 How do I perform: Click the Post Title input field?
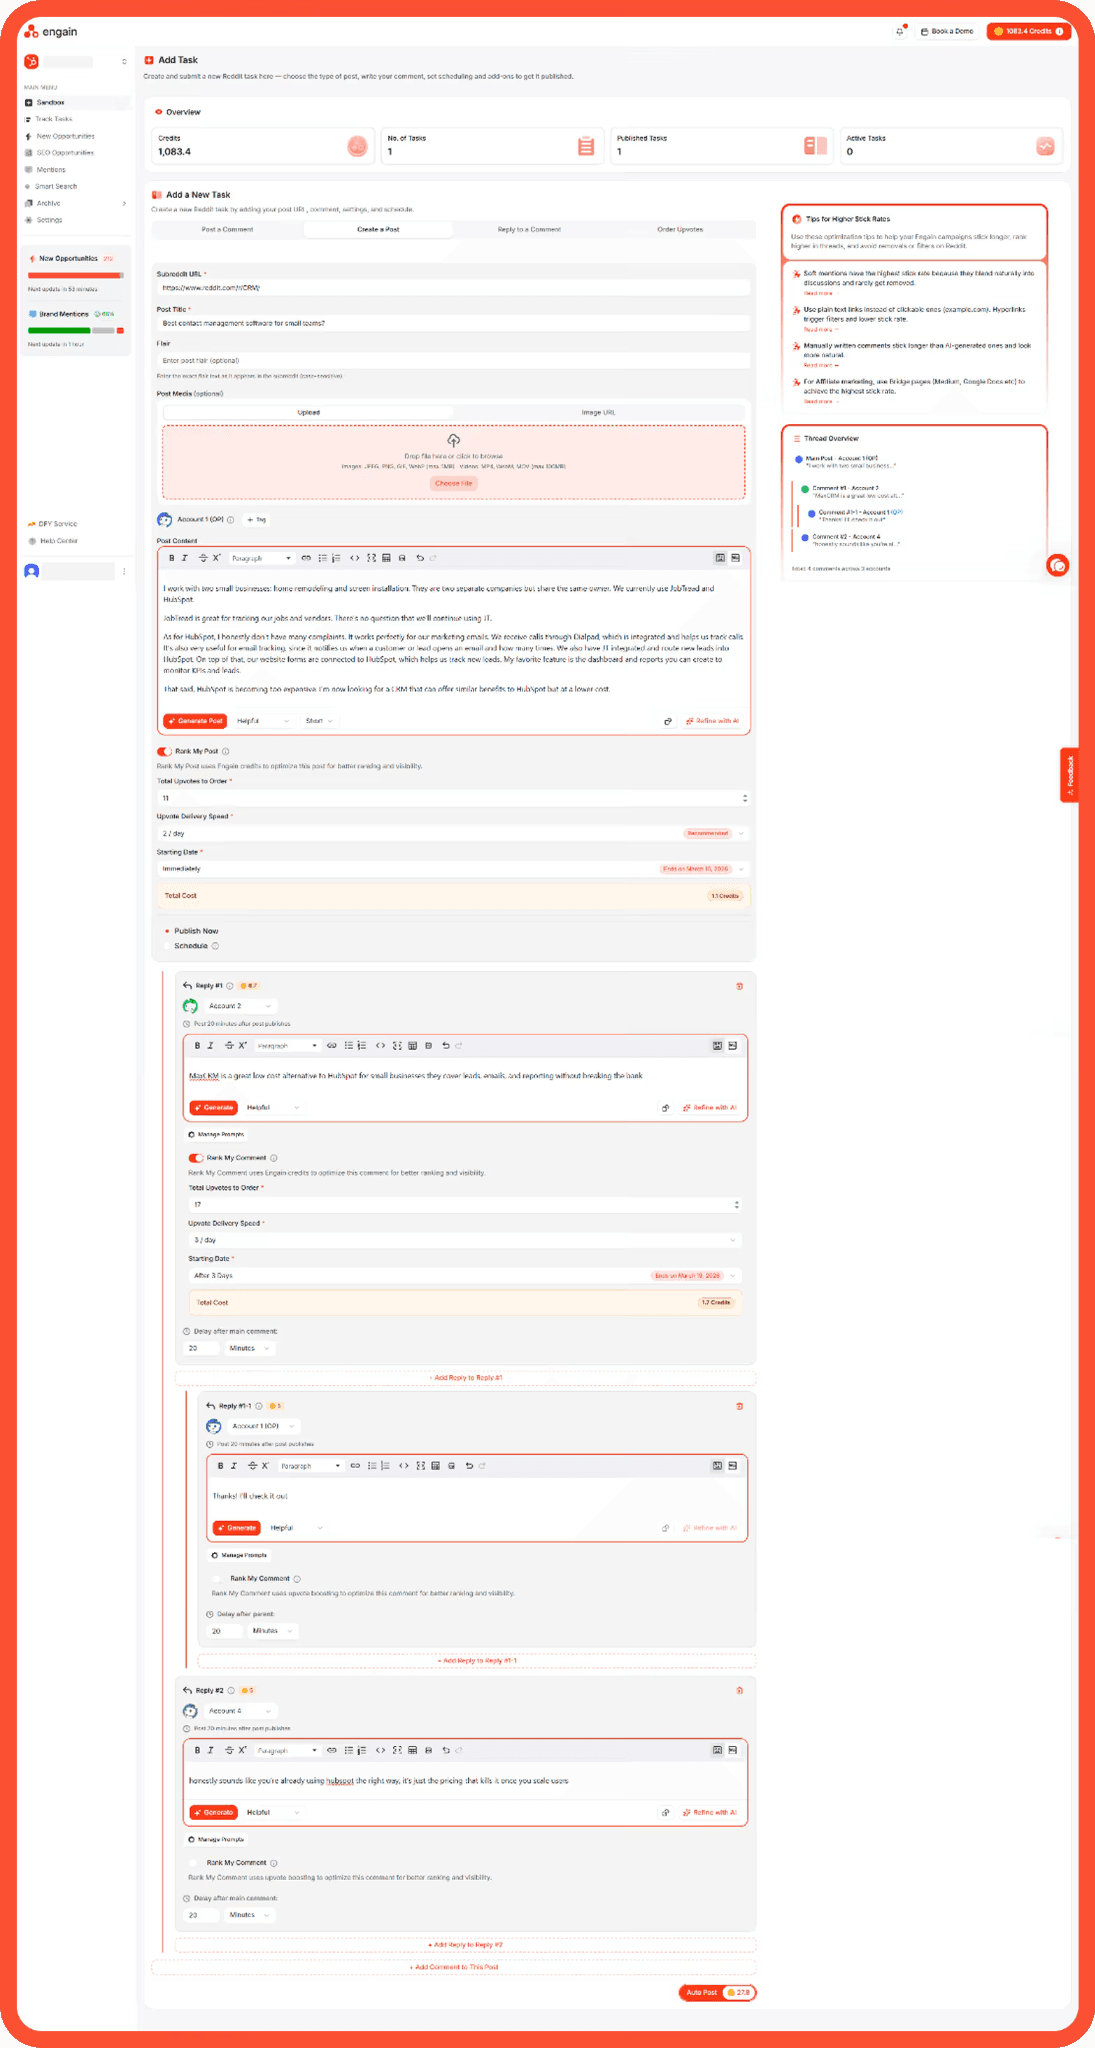pyautogui.click(x=453, y=323)
